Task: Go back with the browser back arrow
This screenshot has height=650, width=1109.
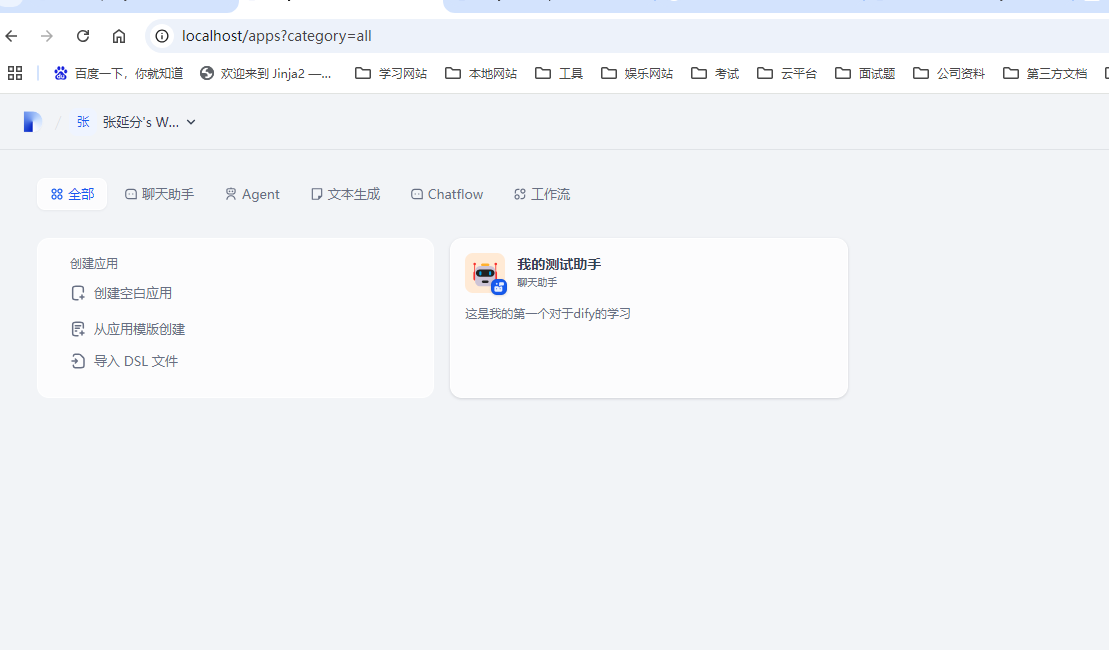Action: point(11,36)
